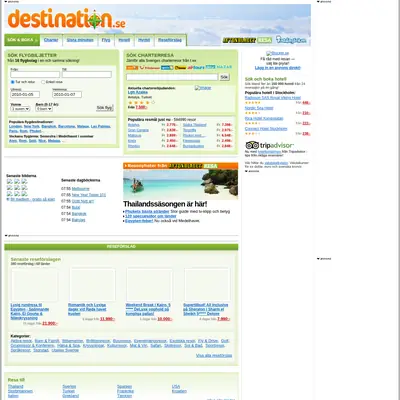Click the Till destination input field
400x400 pixels.
point(87,74)
